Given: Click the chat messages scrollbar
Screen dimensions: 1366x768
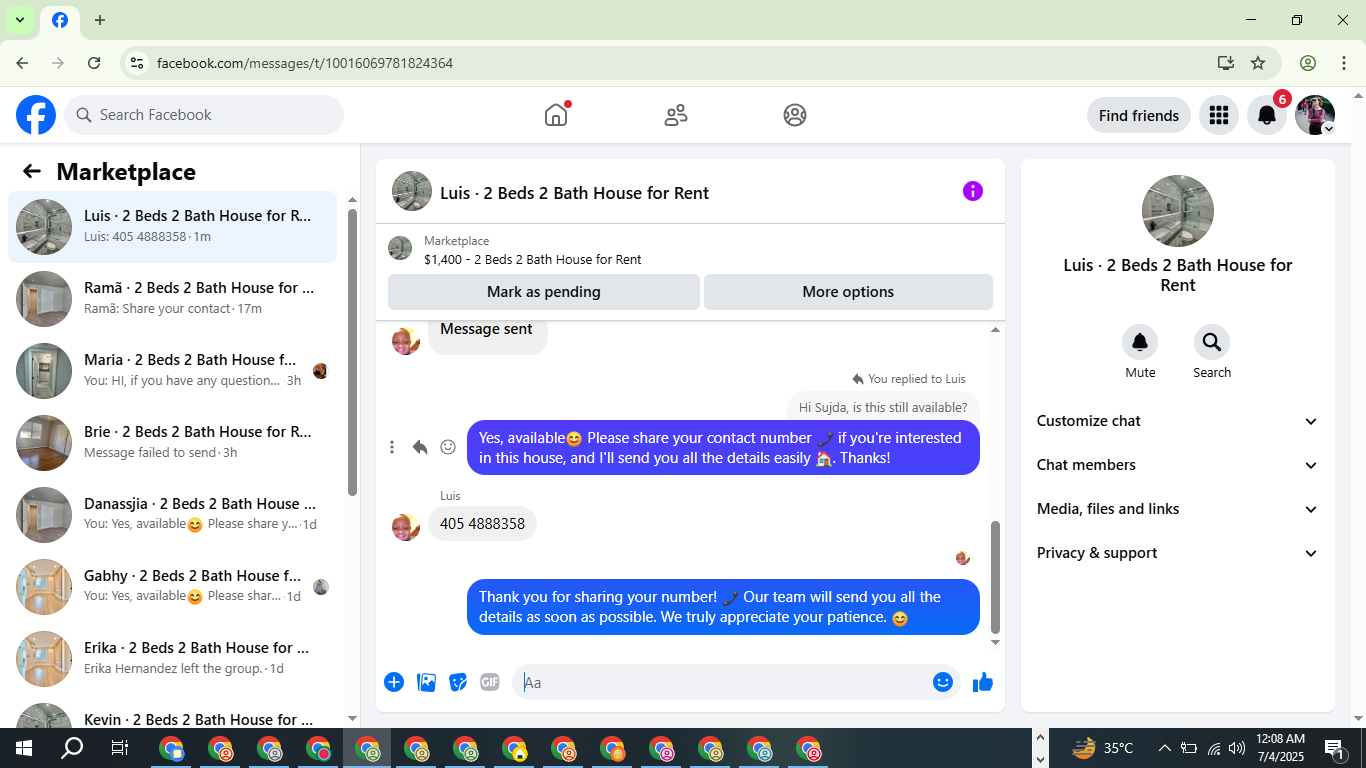Looking at the screenshot, I should click(995, 577).
